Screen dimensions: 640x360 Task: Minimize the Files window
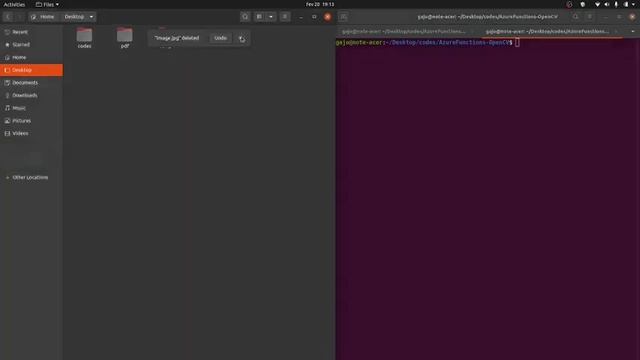(301, 17)
